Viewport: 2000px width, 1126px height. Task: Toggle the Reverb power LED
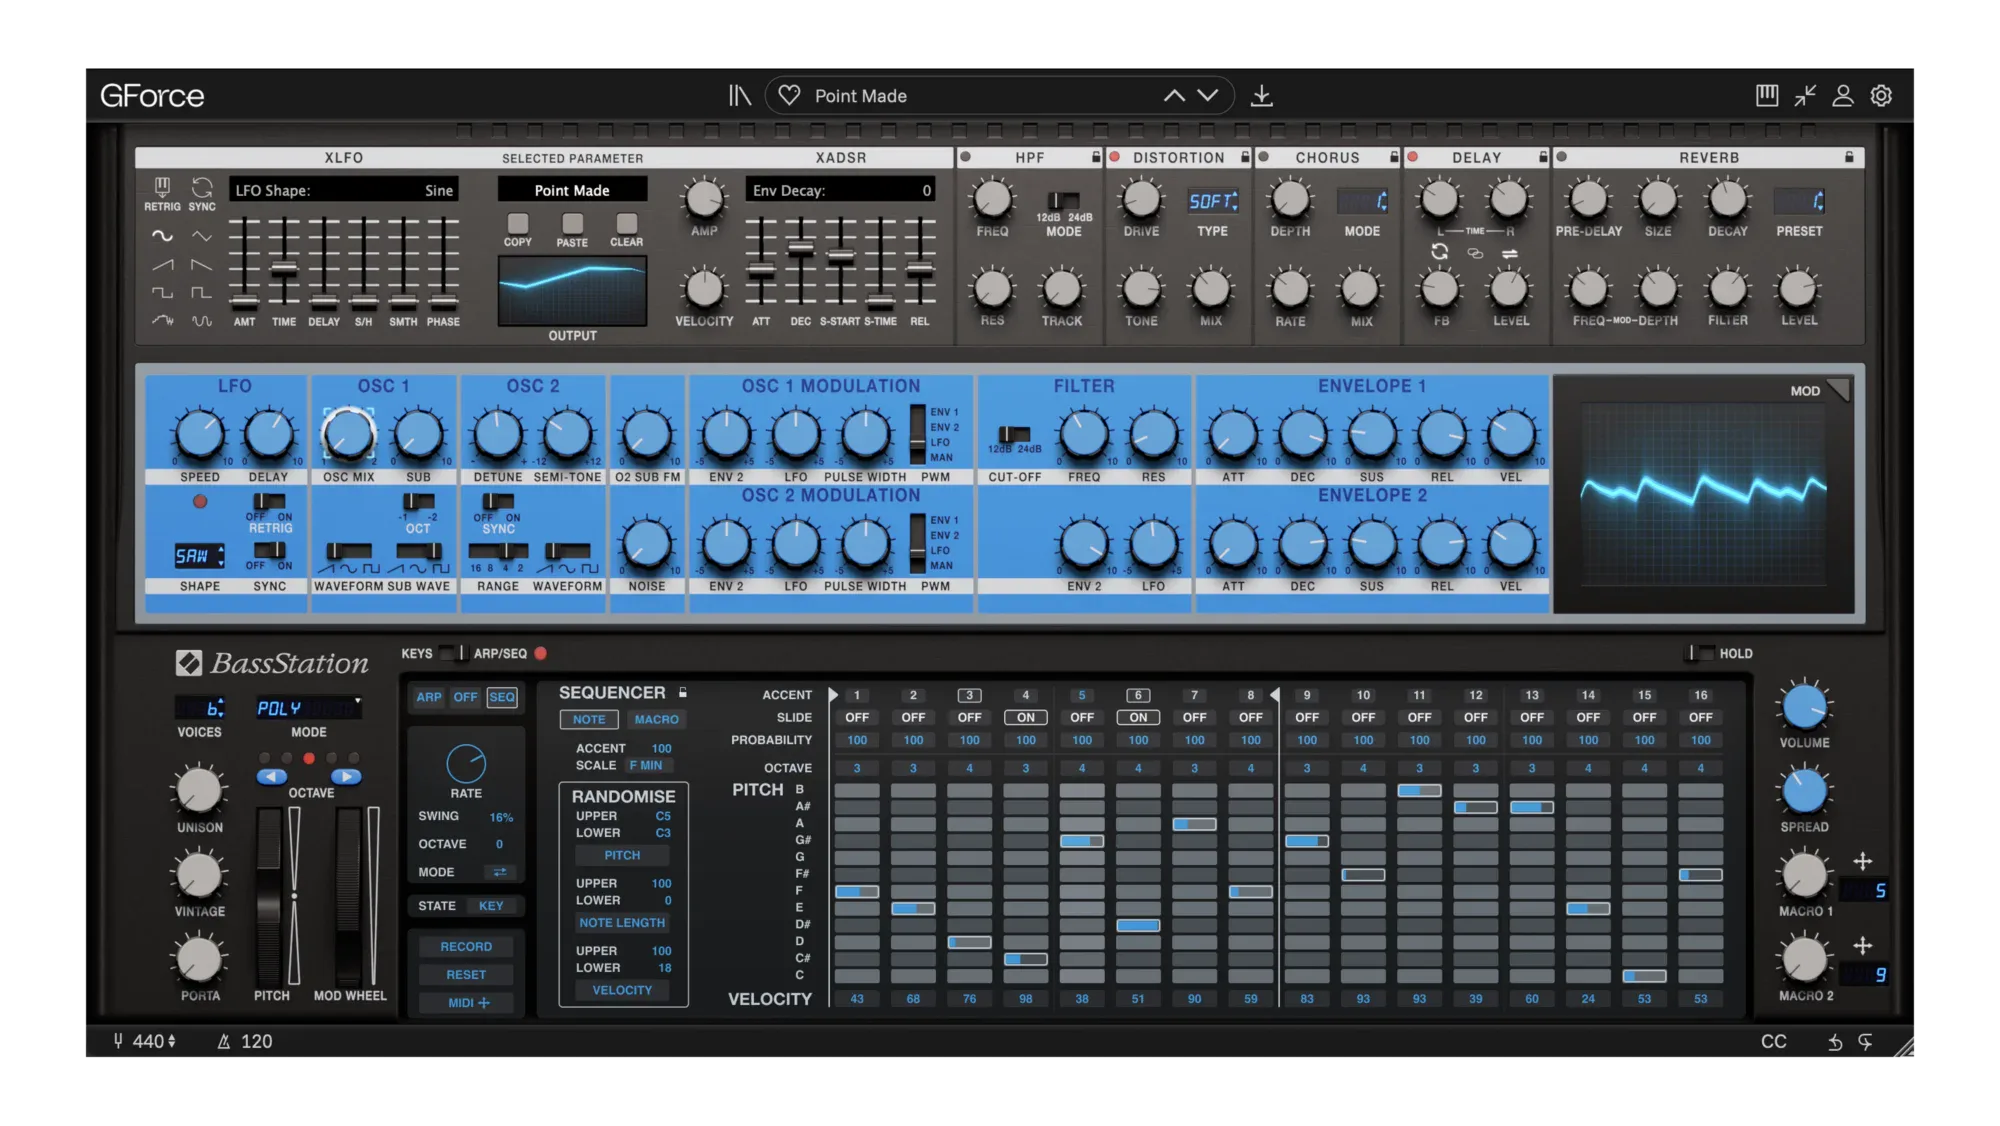pos(1562,157)
